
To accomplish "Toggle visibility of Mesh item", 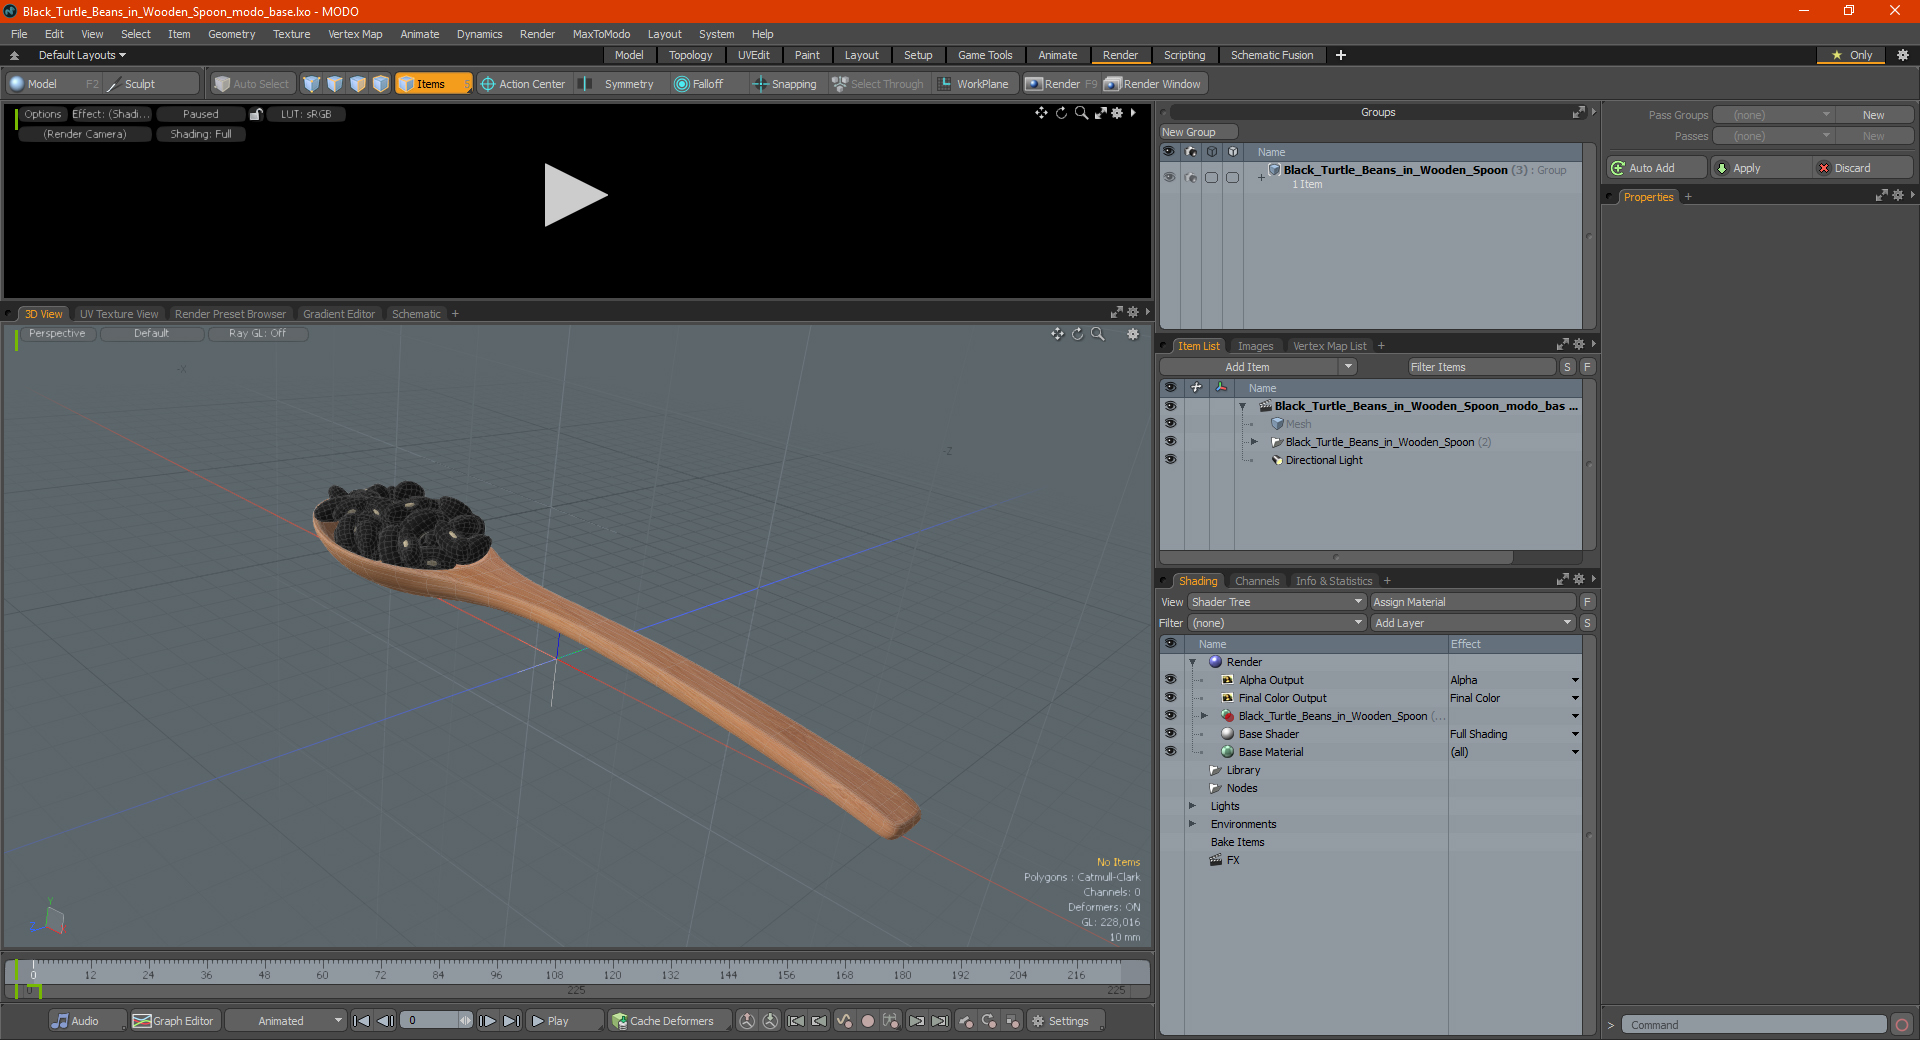I will click(x=1170, y=424).
